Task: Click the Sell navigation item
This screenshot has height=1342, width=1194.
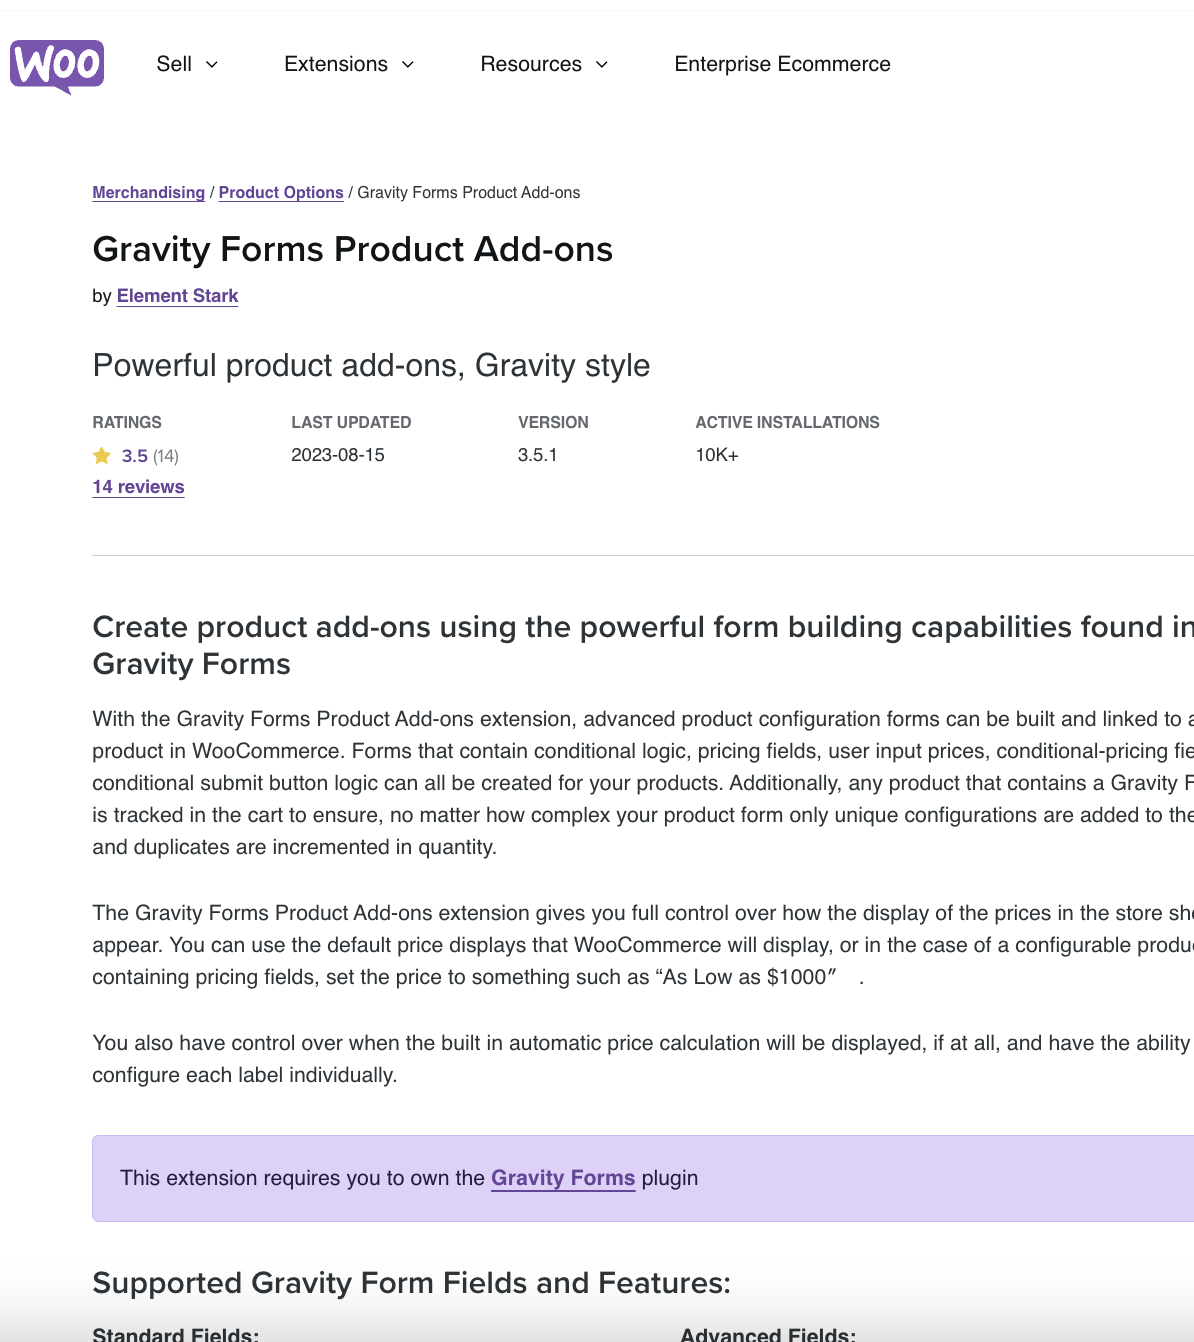Action: [176, 64]
